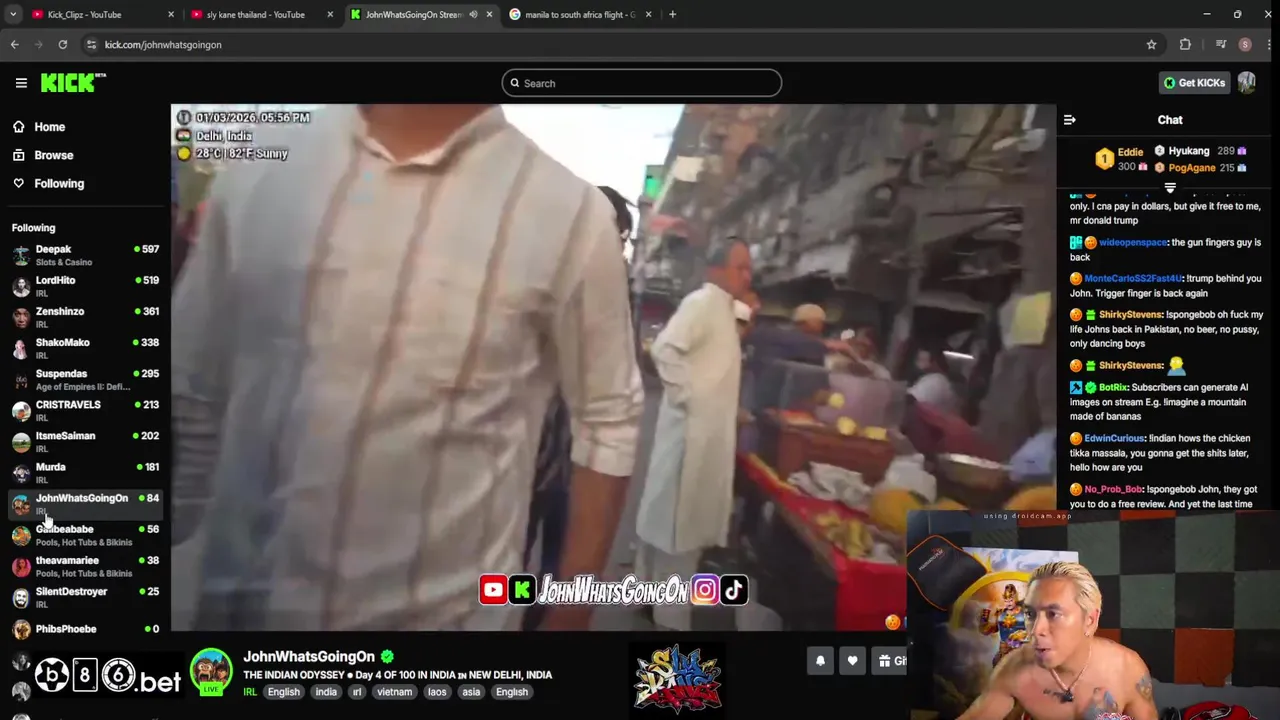Switch to manila to south africa flight tab
1280x720 pixels.
pos(578,14)
